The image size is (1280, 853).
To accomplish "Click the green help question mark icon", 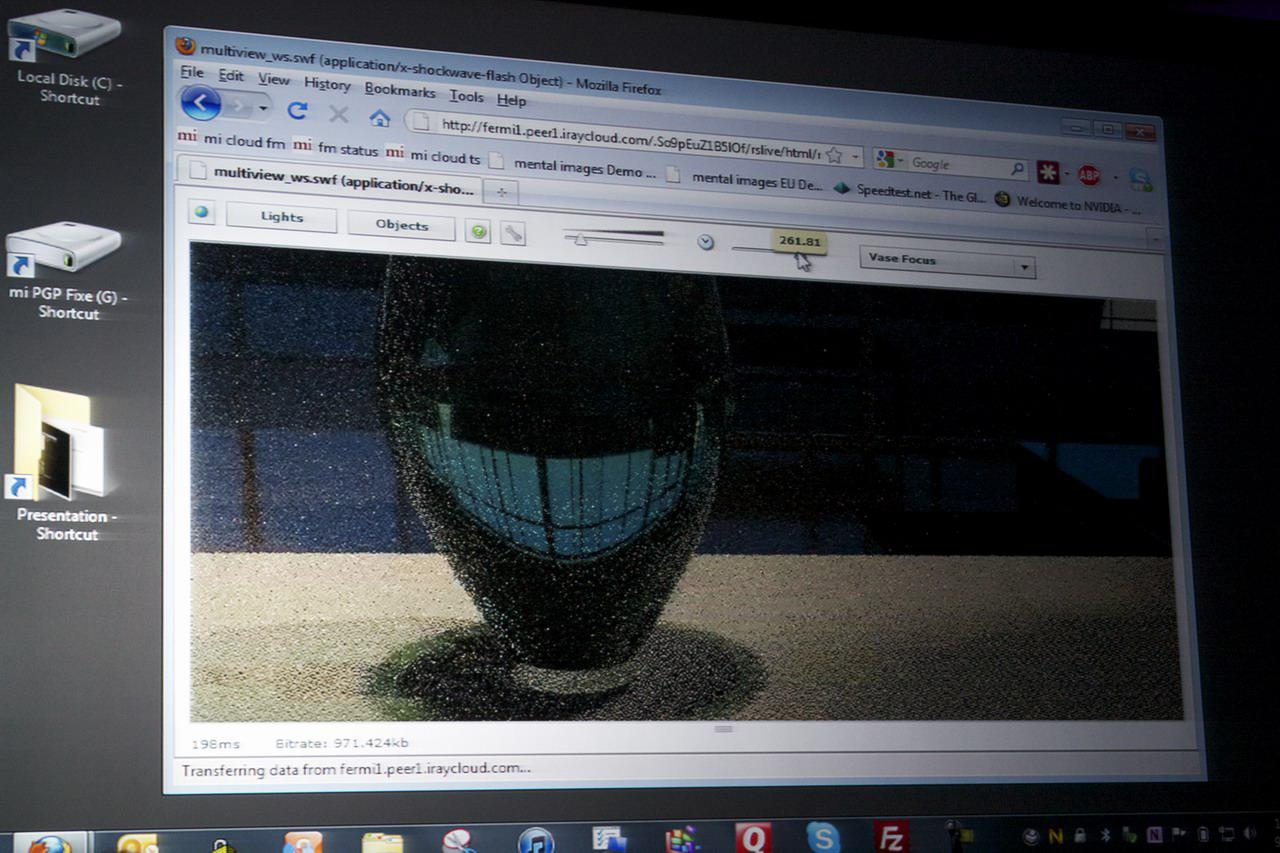I will tap(478, 232).
